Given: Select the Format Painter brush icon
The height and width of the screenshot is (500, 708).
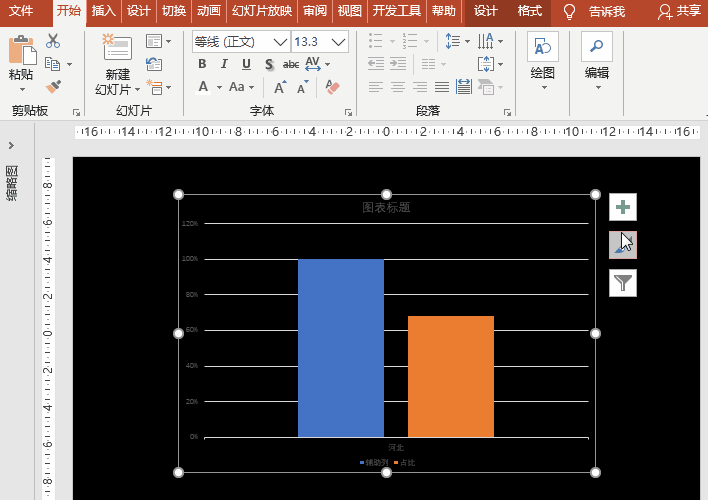Looking at the screenshot, I should coord(53,87).
